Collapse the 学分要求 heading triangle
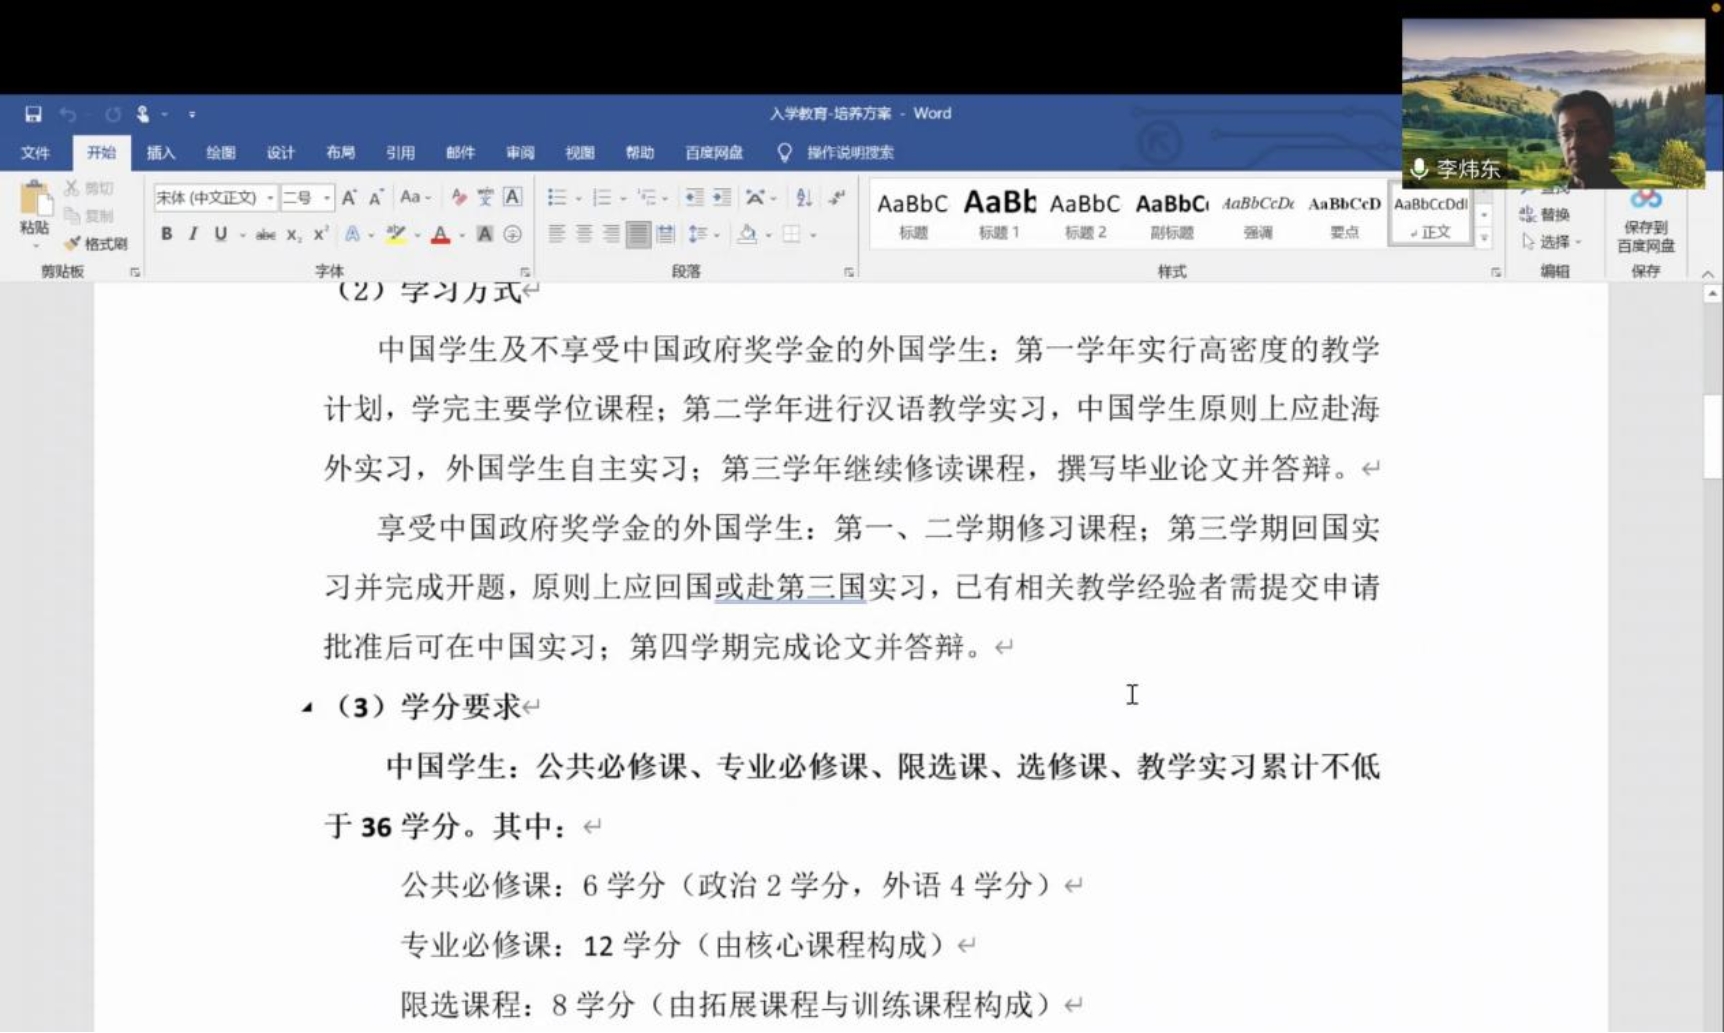 click(x=307, y=708)
